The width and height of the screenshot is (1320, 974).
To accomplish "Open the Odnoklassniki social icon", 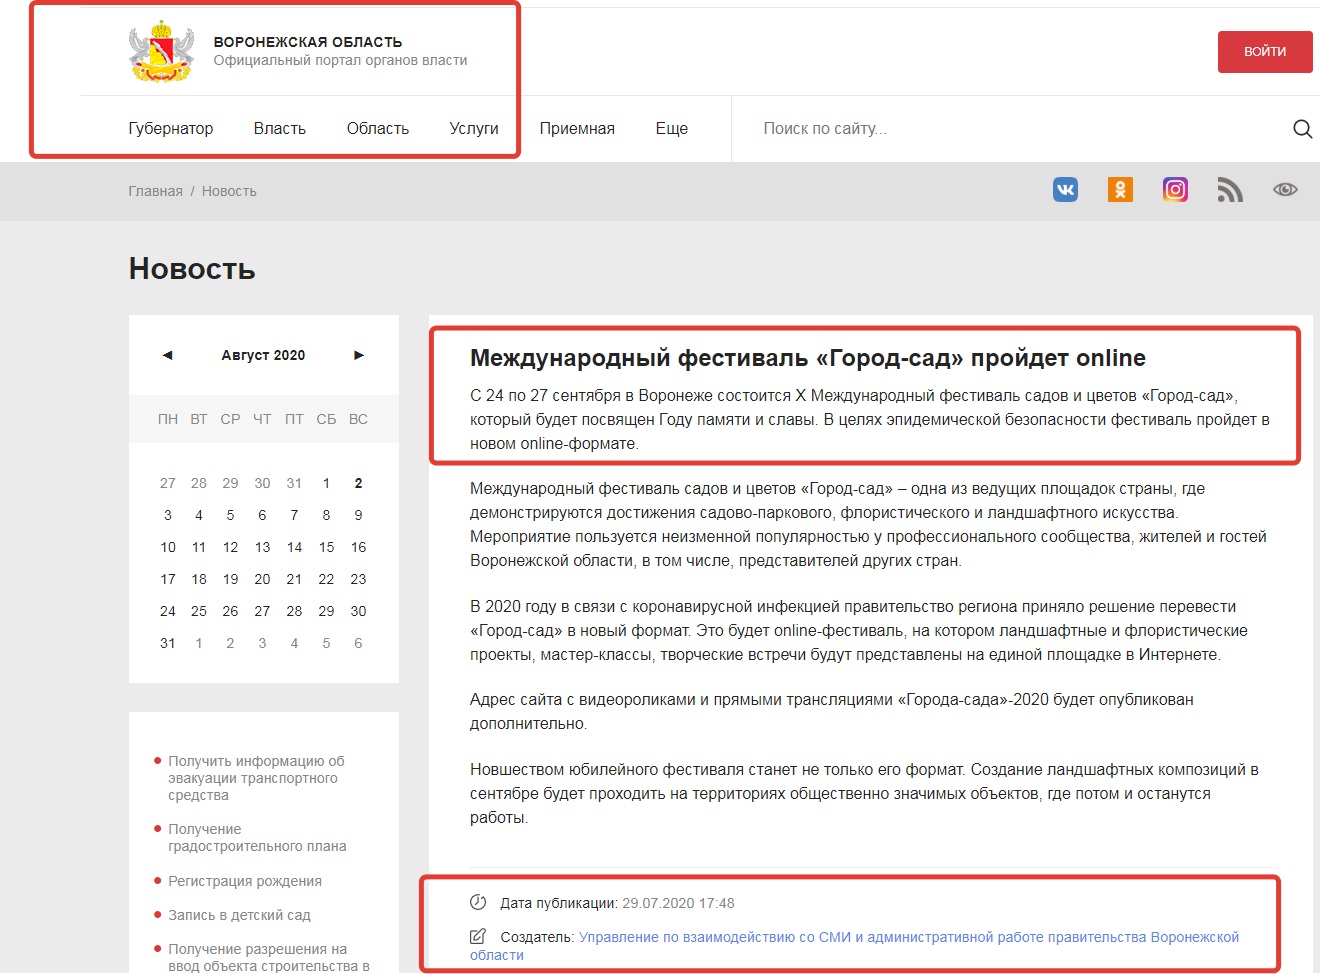I will pos(1120,190).
